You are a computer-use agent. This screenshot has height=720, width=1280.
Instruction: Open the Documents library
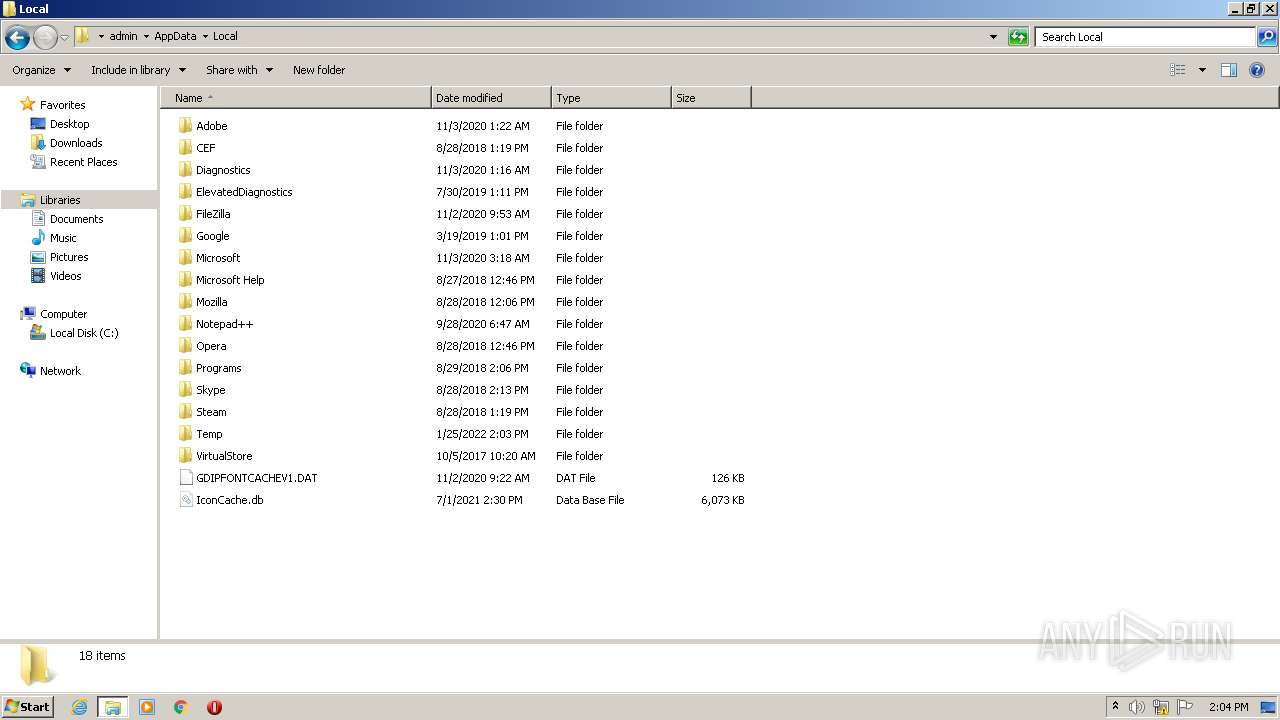coord(76,219)
